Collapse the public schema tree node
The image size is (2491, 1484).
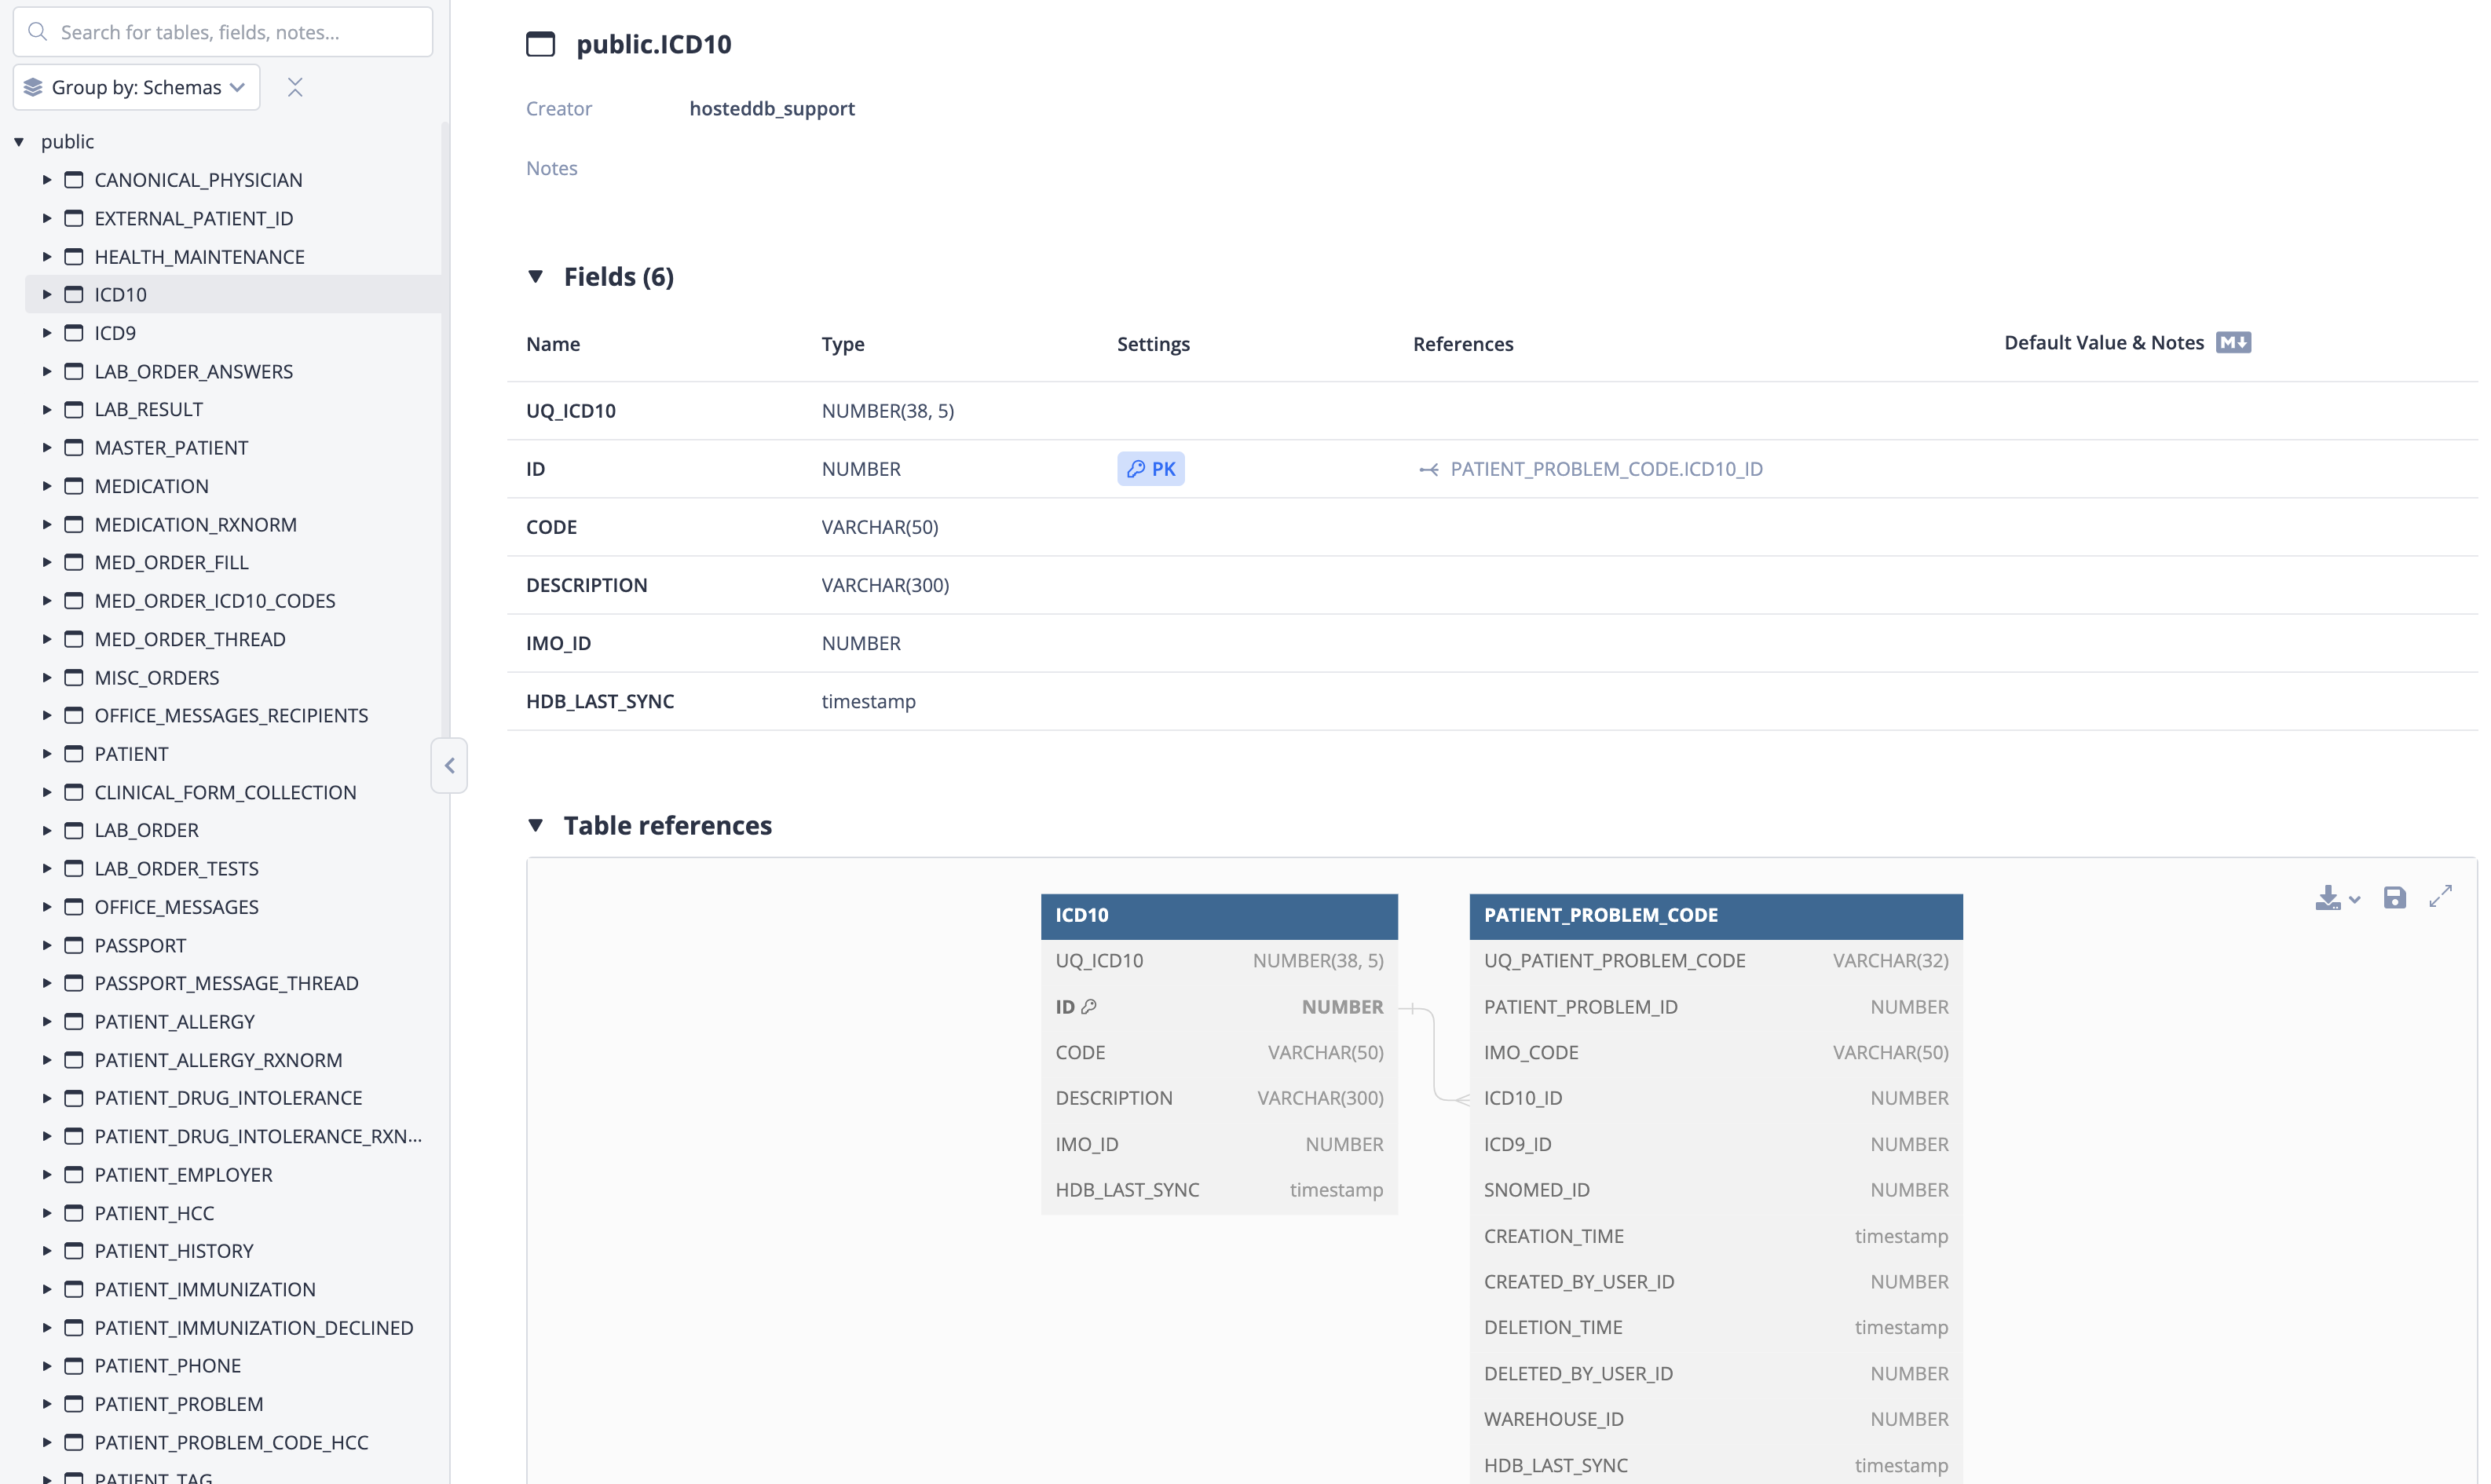click(19, 142)
